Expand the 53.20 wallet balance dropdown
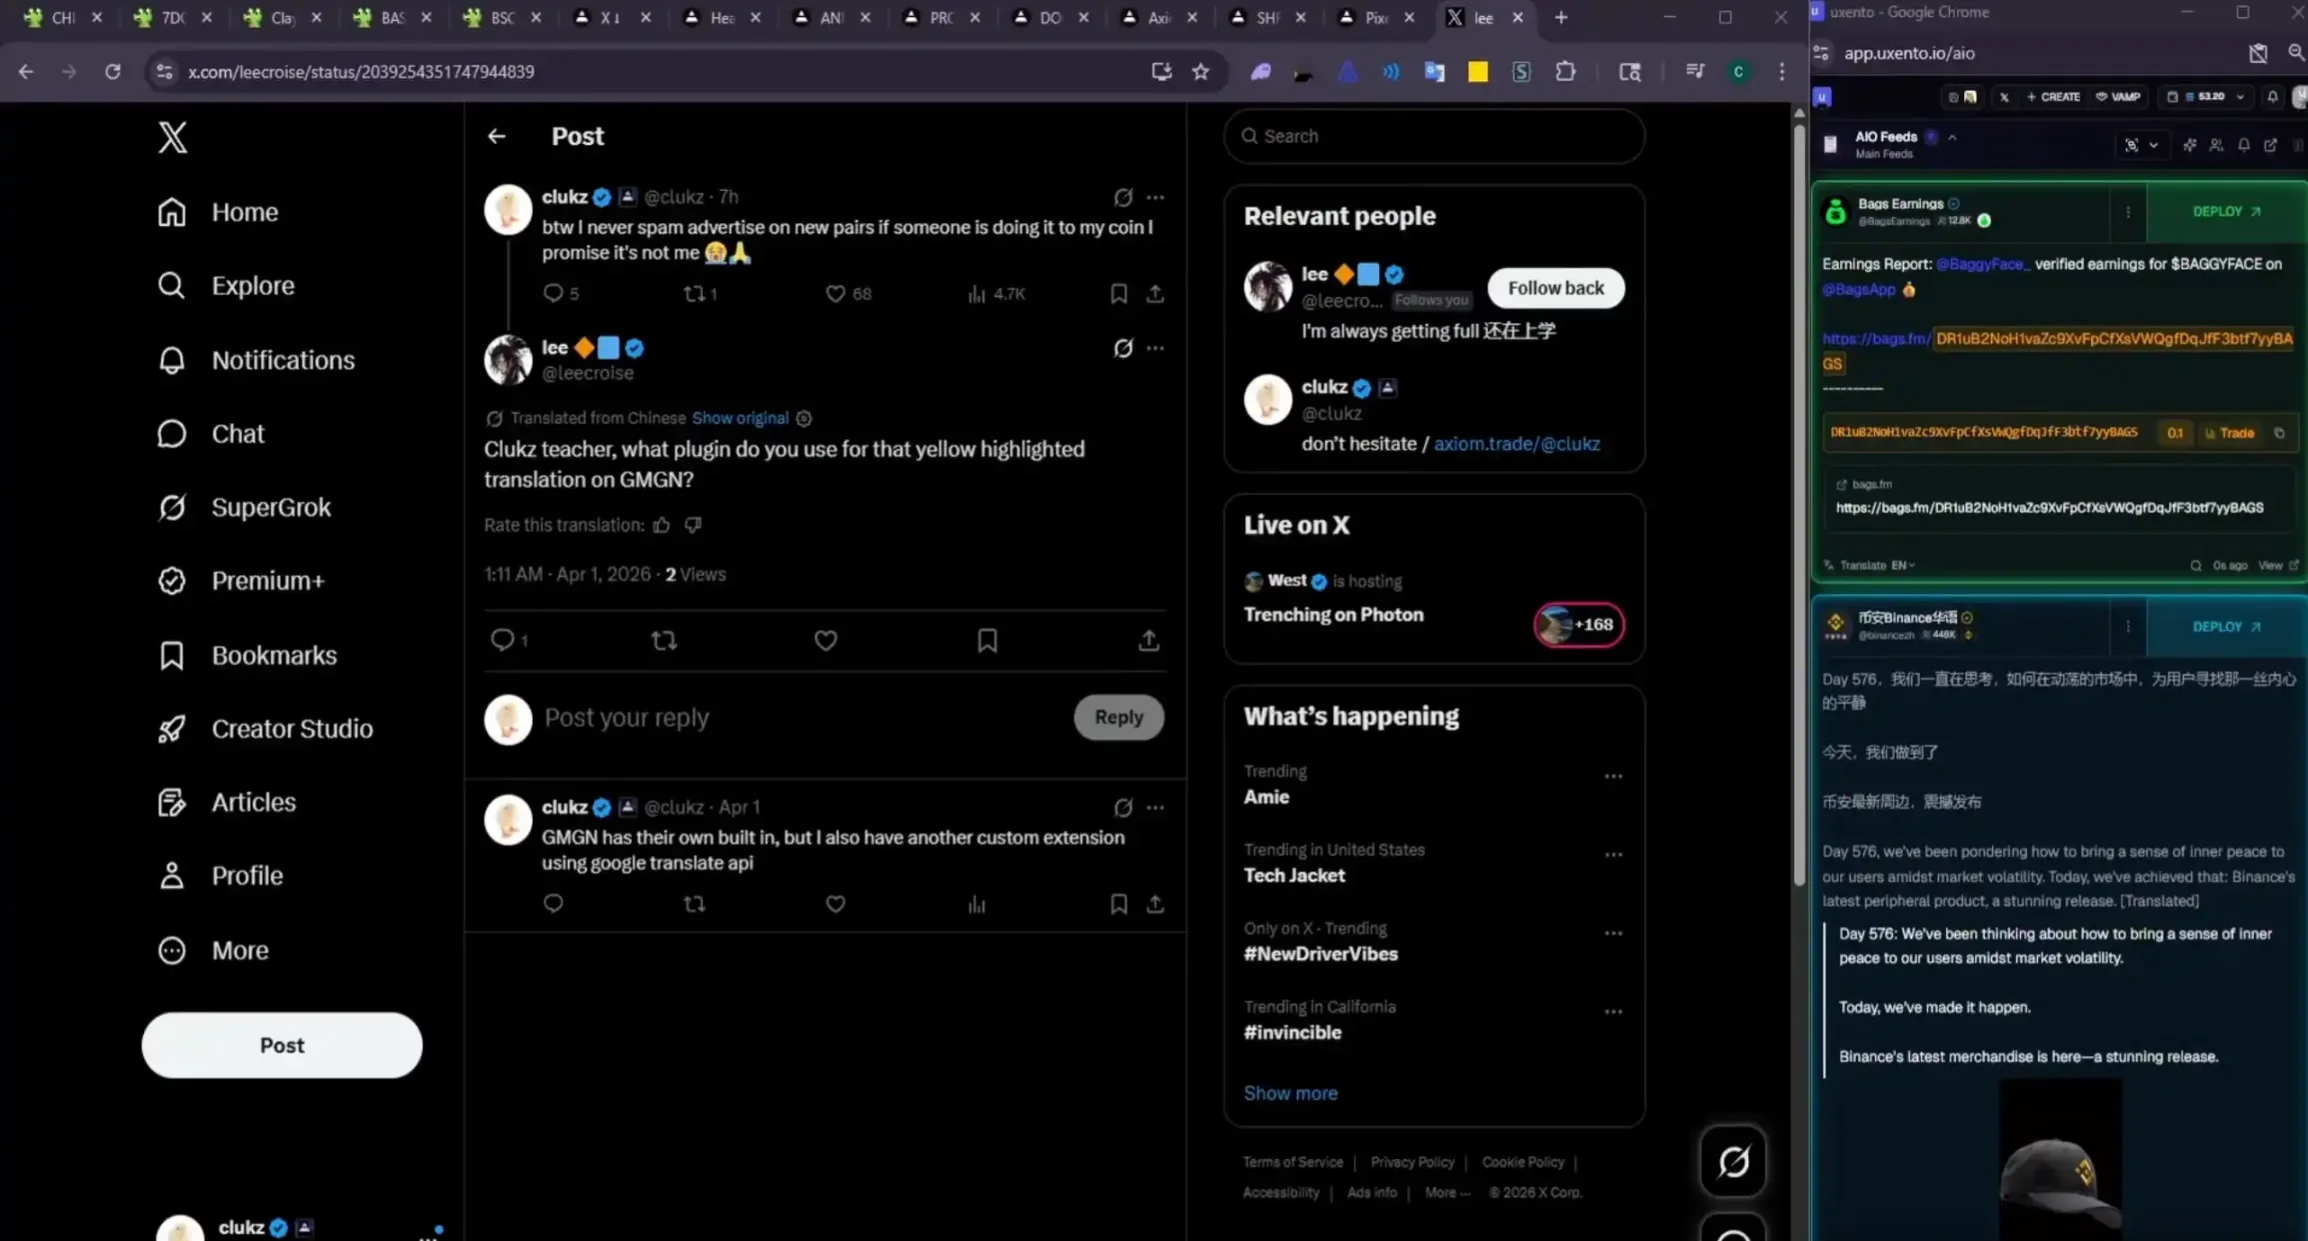This screenshot has height=1241, width=2308. tap(2240, 97)
